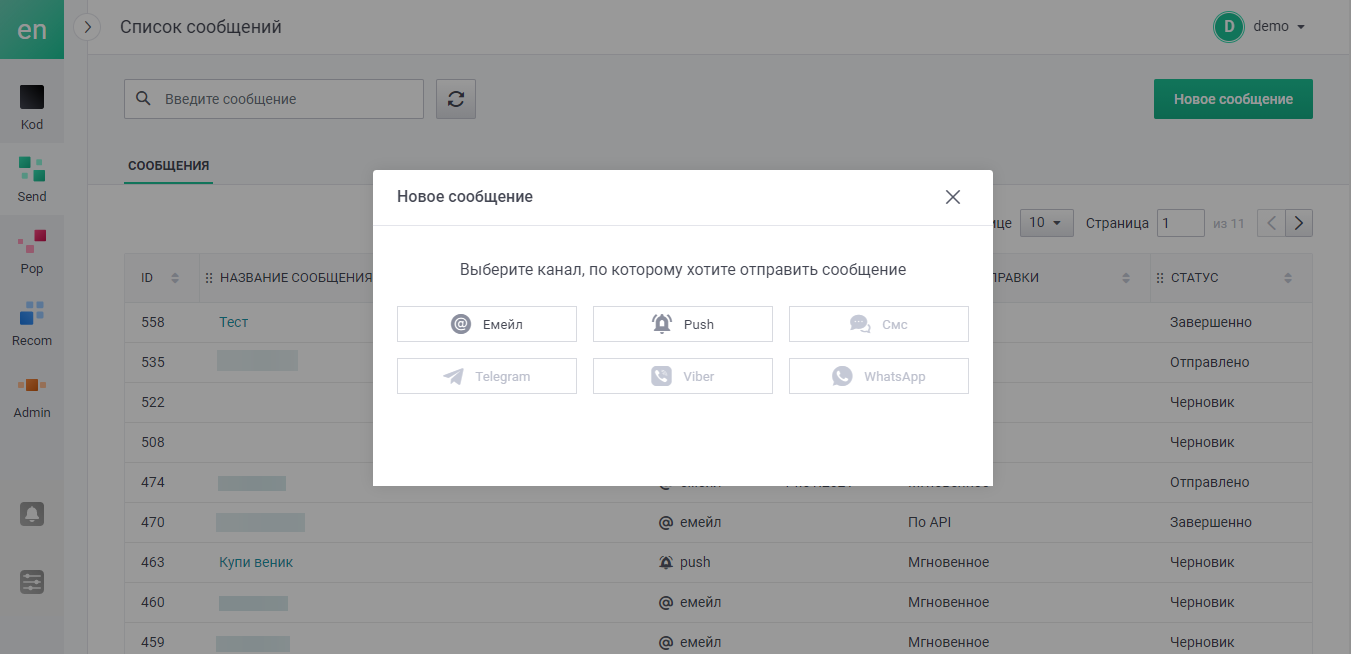Choose the Telegram channel button
This screenshot has width=1351, height=654.
pyautogui.click(x=487, y=376)
